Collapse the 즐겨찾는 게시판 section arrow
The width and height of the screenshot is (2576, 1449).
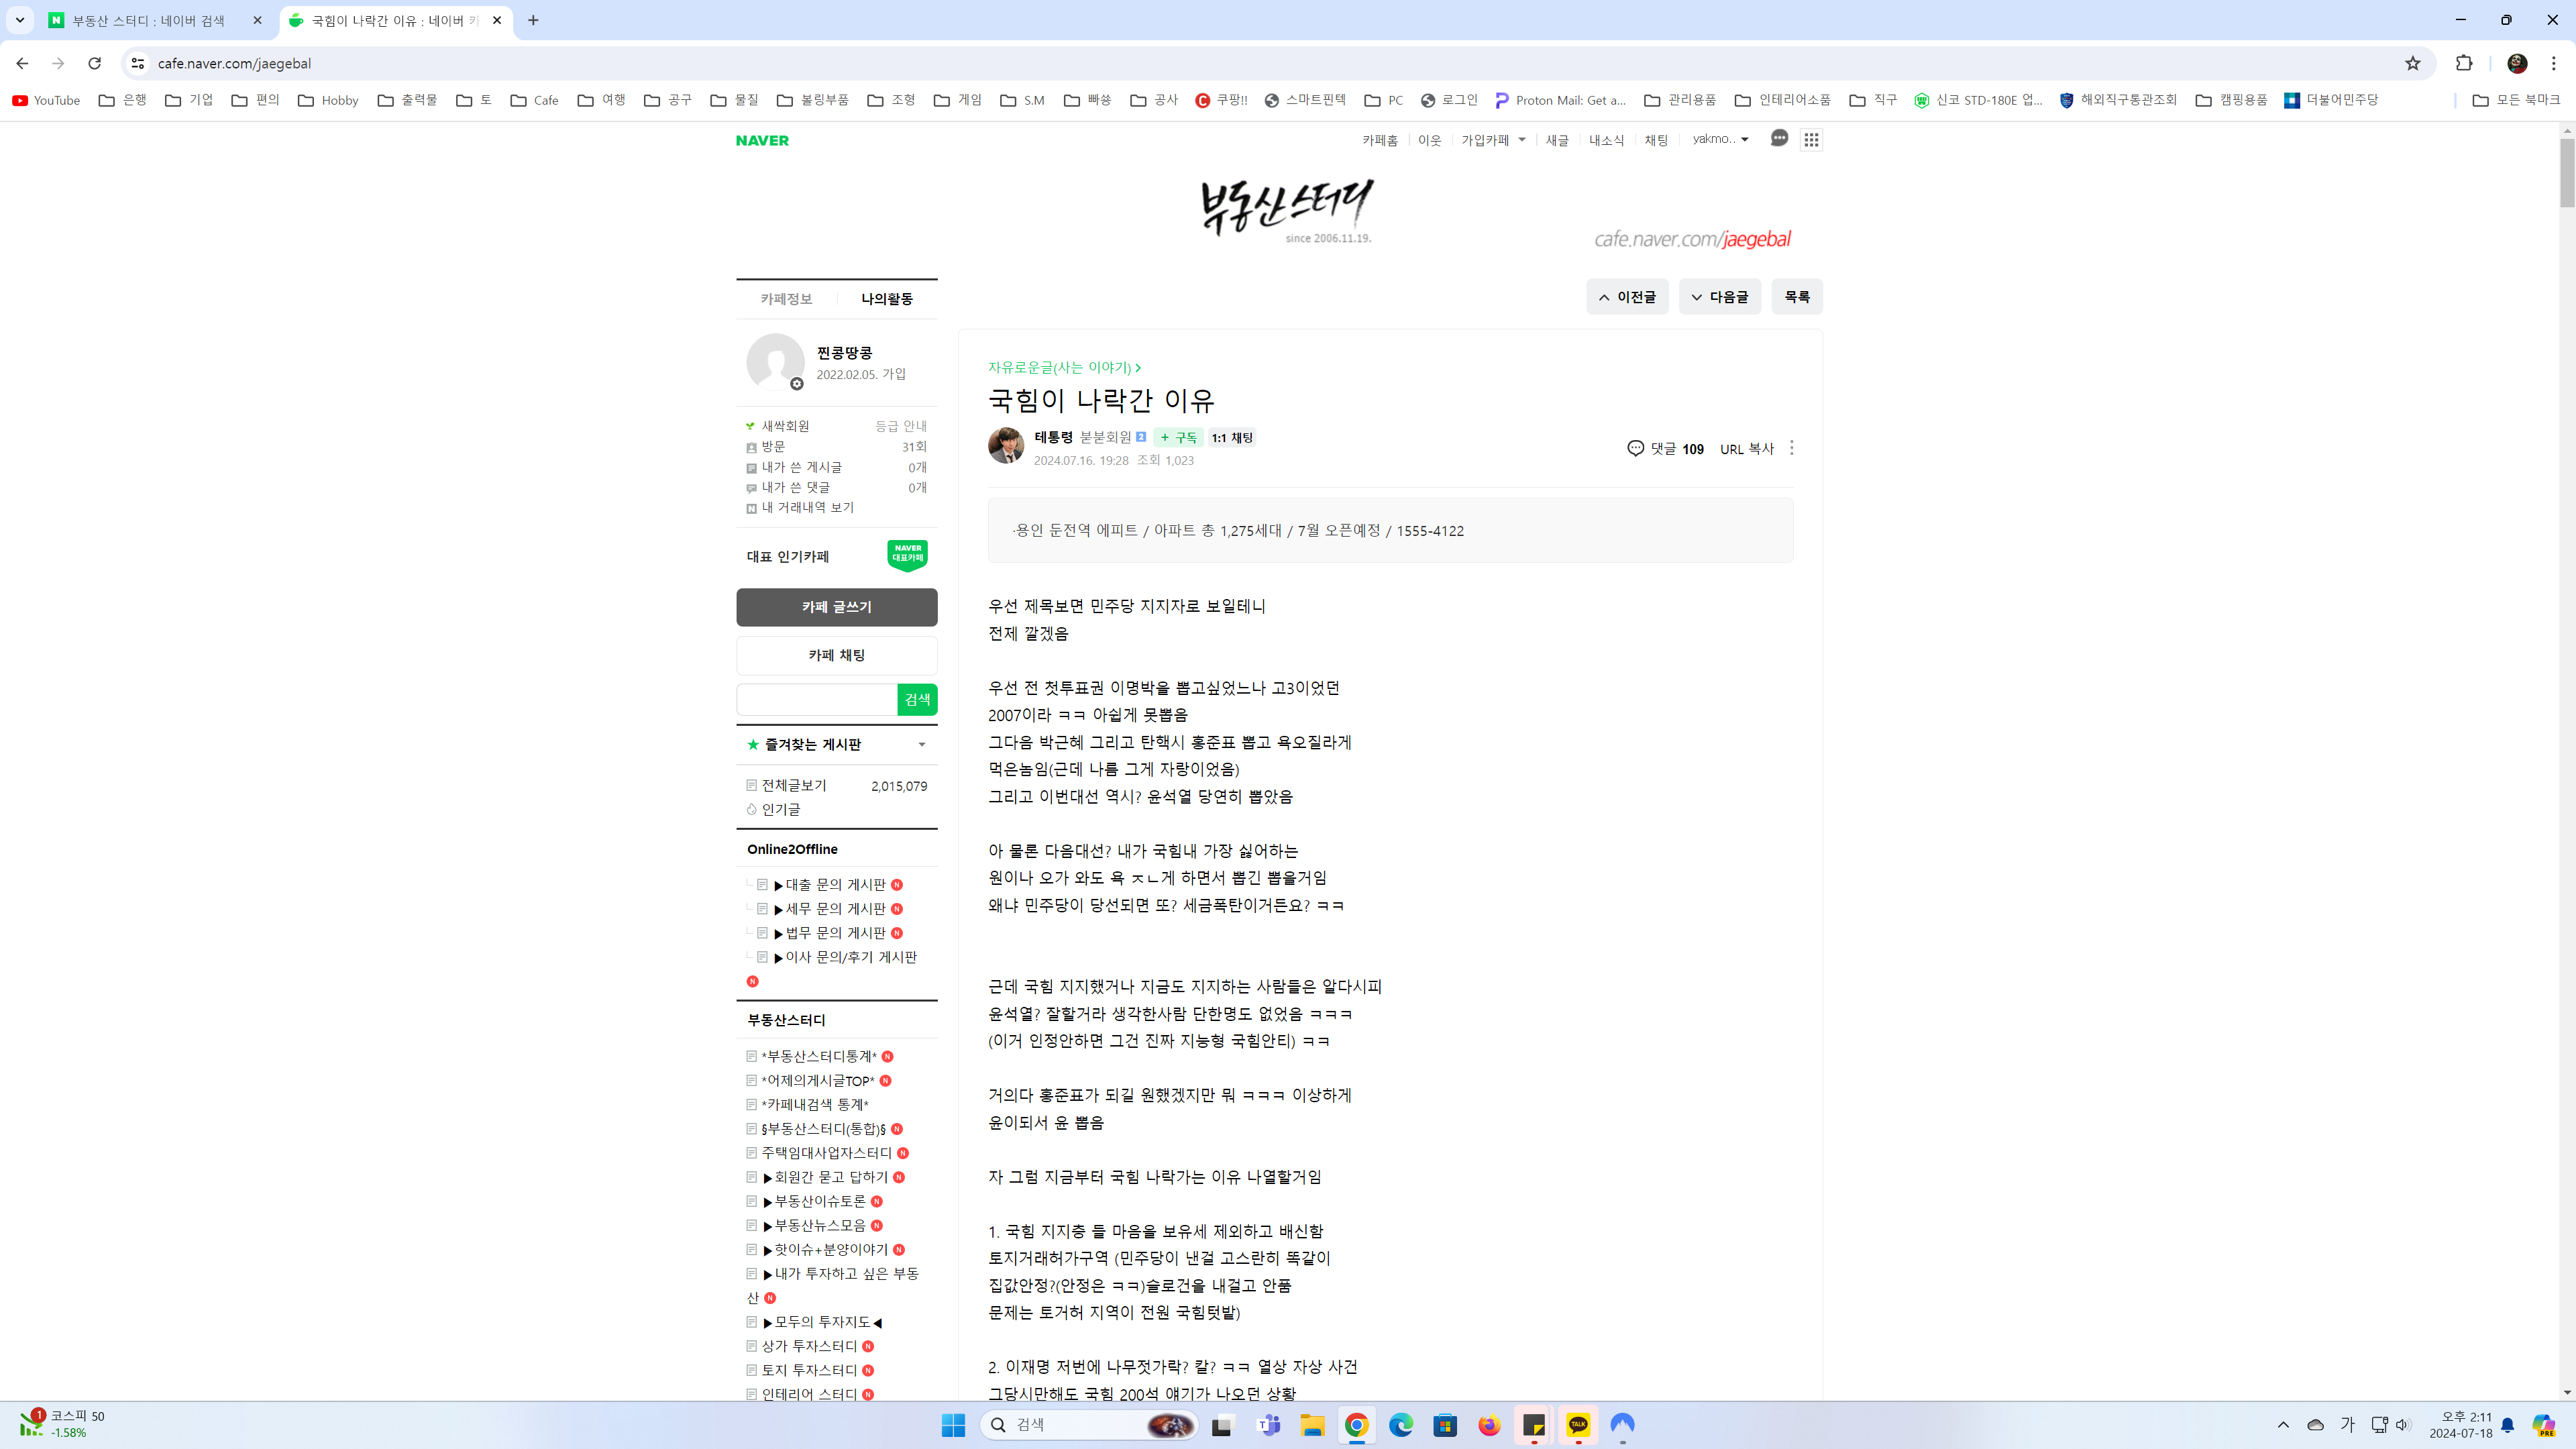(x=921, y=744)
